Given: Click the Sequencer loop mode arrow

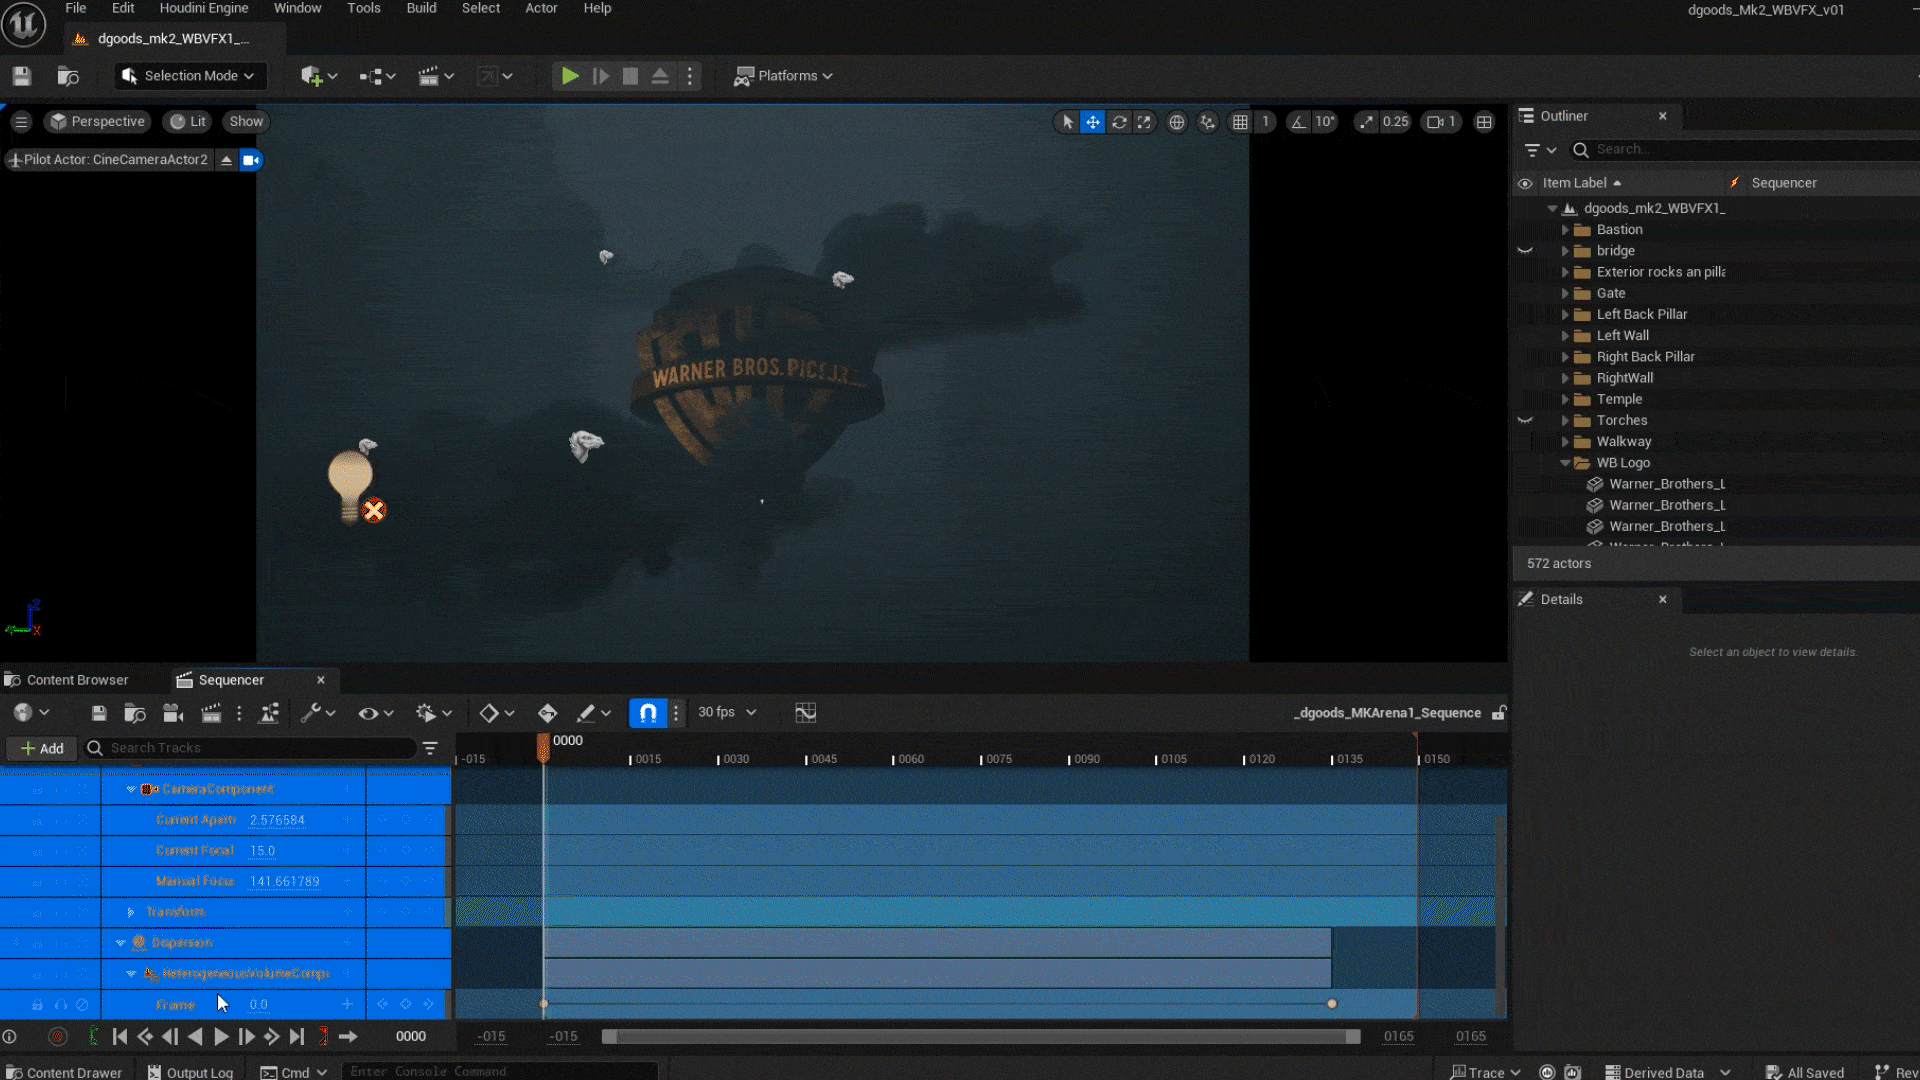Looking at the screenshot, I should point(348,1037).
